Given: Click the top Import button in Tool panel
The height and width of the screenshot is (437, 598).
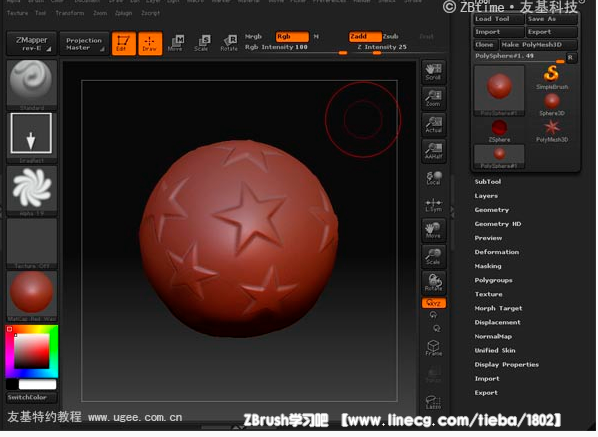Looking at the screenshot, I should point(499,32).
